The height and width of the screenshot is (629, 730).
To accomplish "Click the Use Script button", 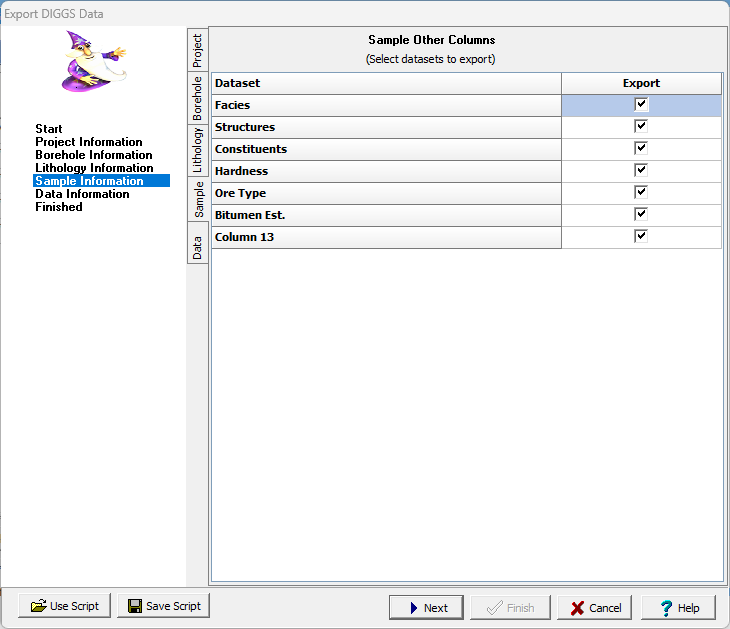I will point(64,606).
